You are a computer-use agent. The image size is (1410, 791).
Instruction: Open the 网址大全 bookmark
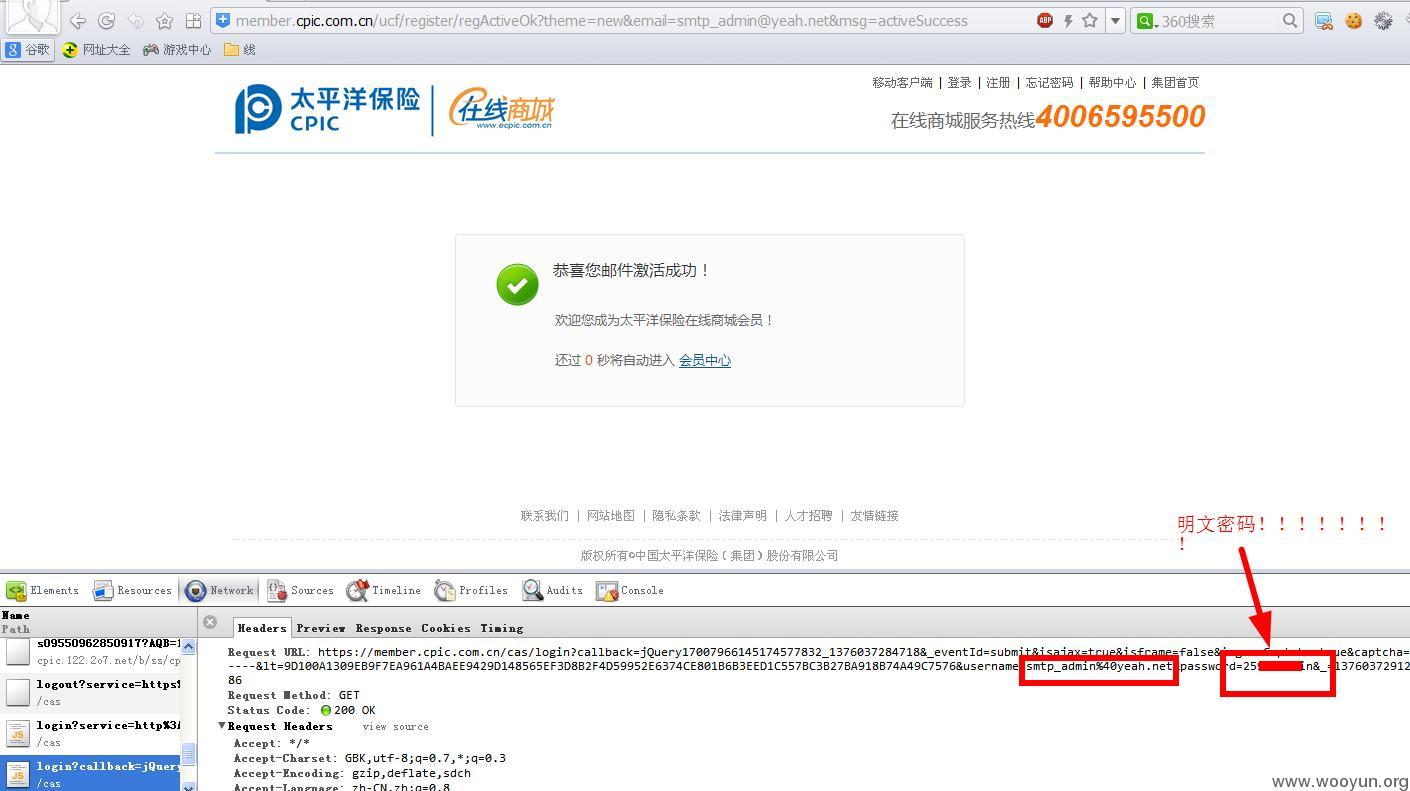pos(97,49)
